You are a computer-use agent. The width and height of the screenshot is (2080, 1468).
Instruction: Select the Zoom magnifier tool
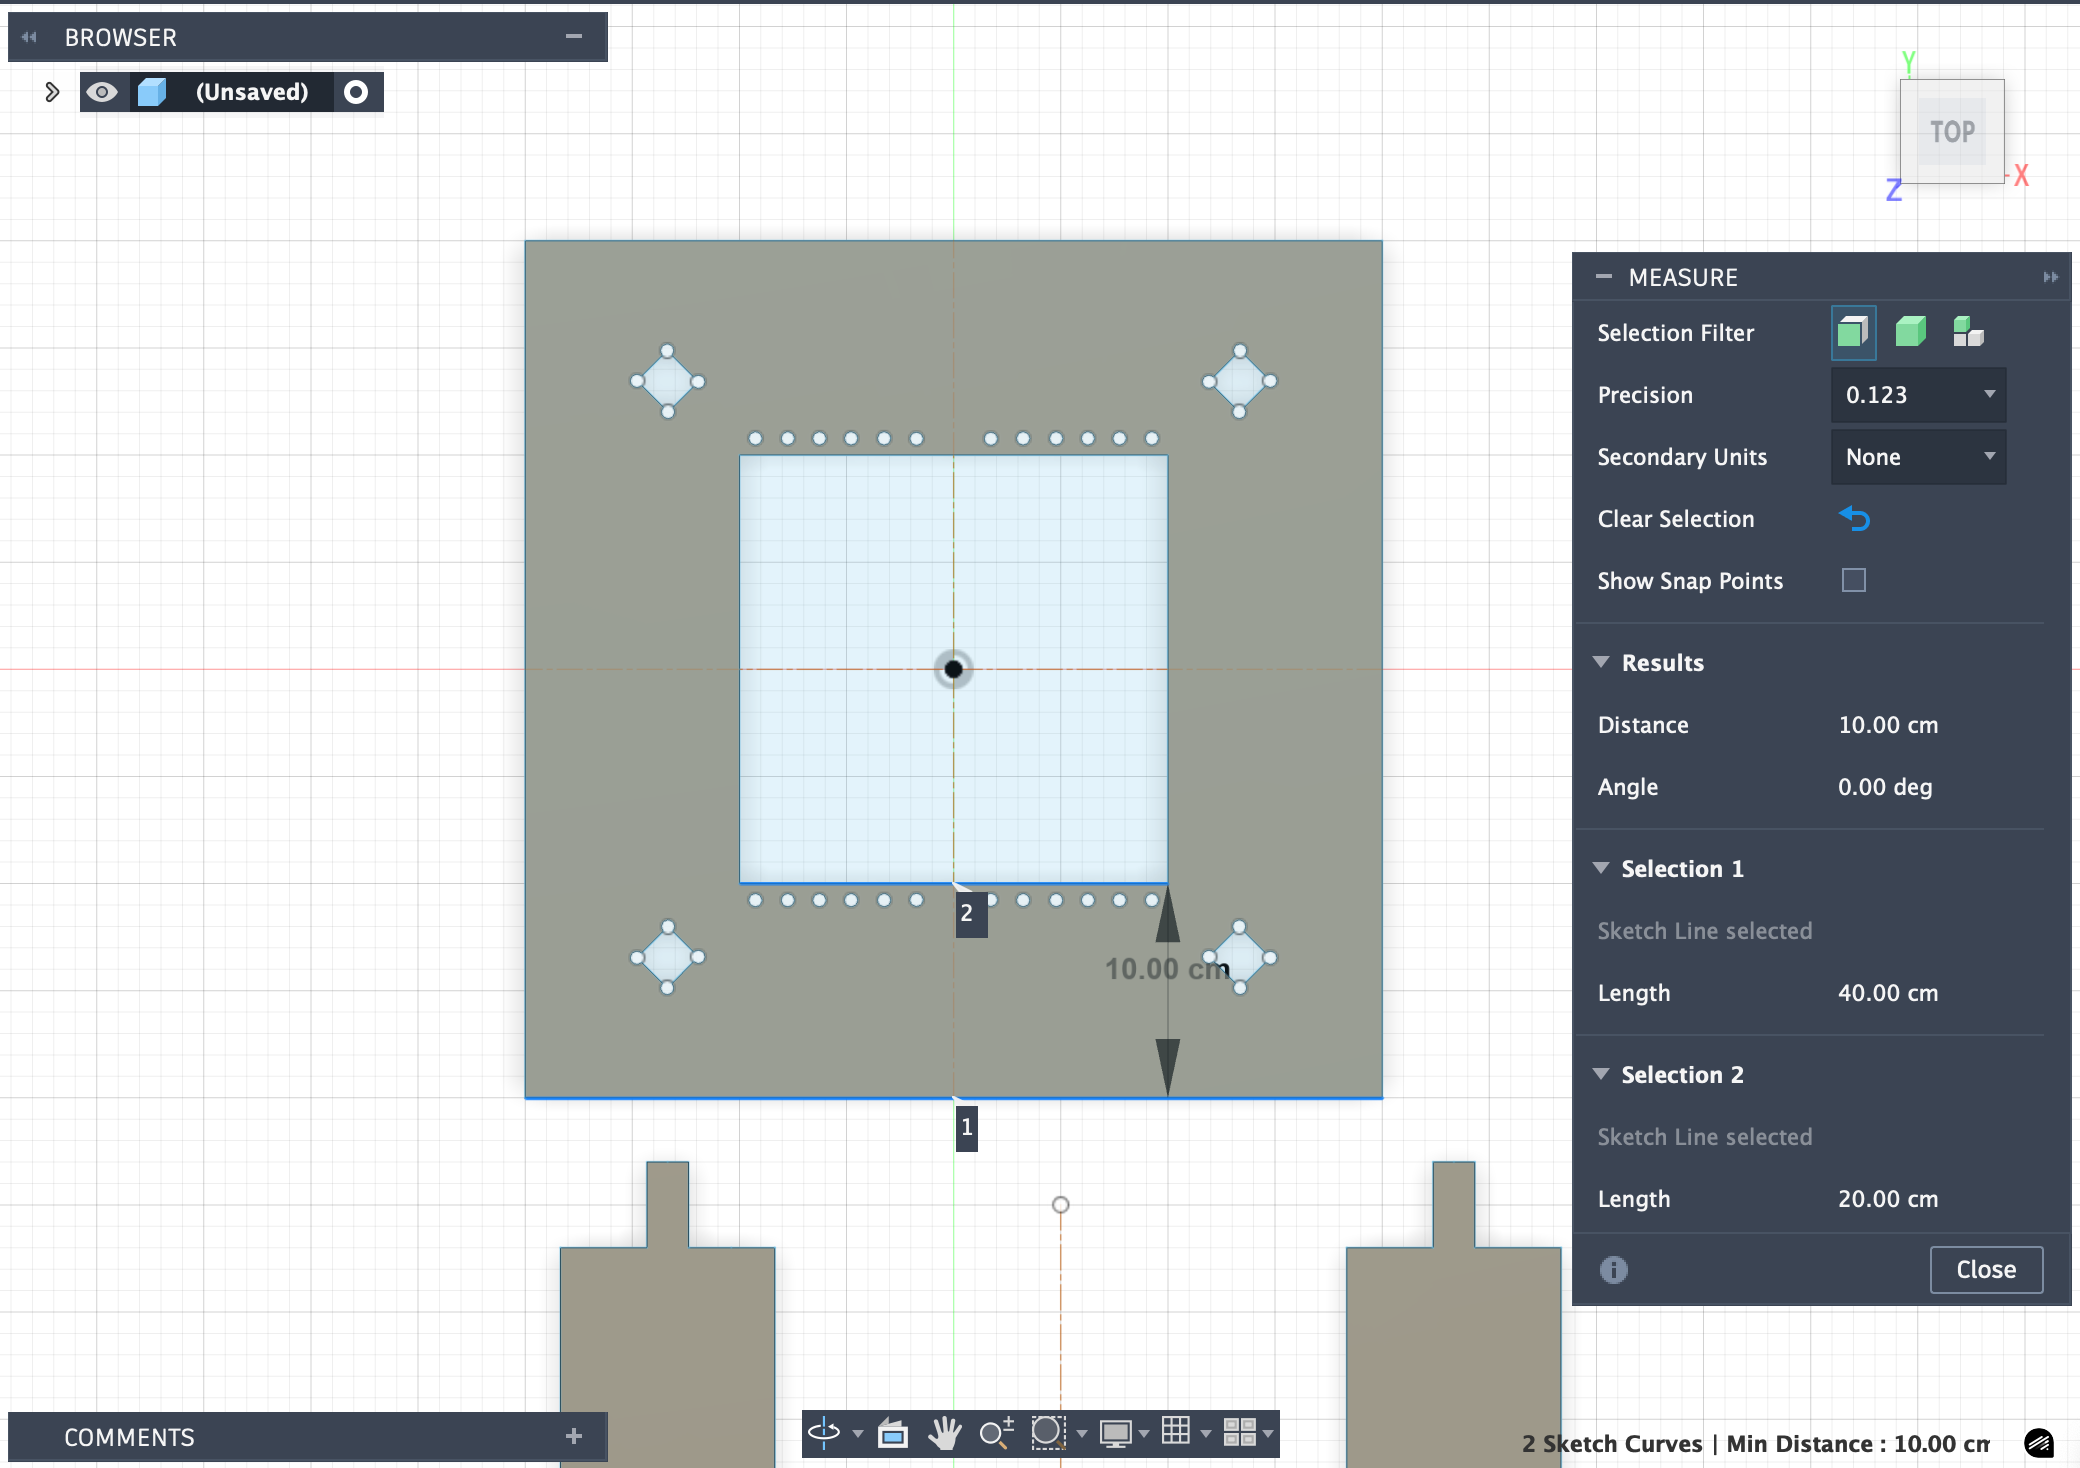pyautogui.click(x=995, y=1433)
